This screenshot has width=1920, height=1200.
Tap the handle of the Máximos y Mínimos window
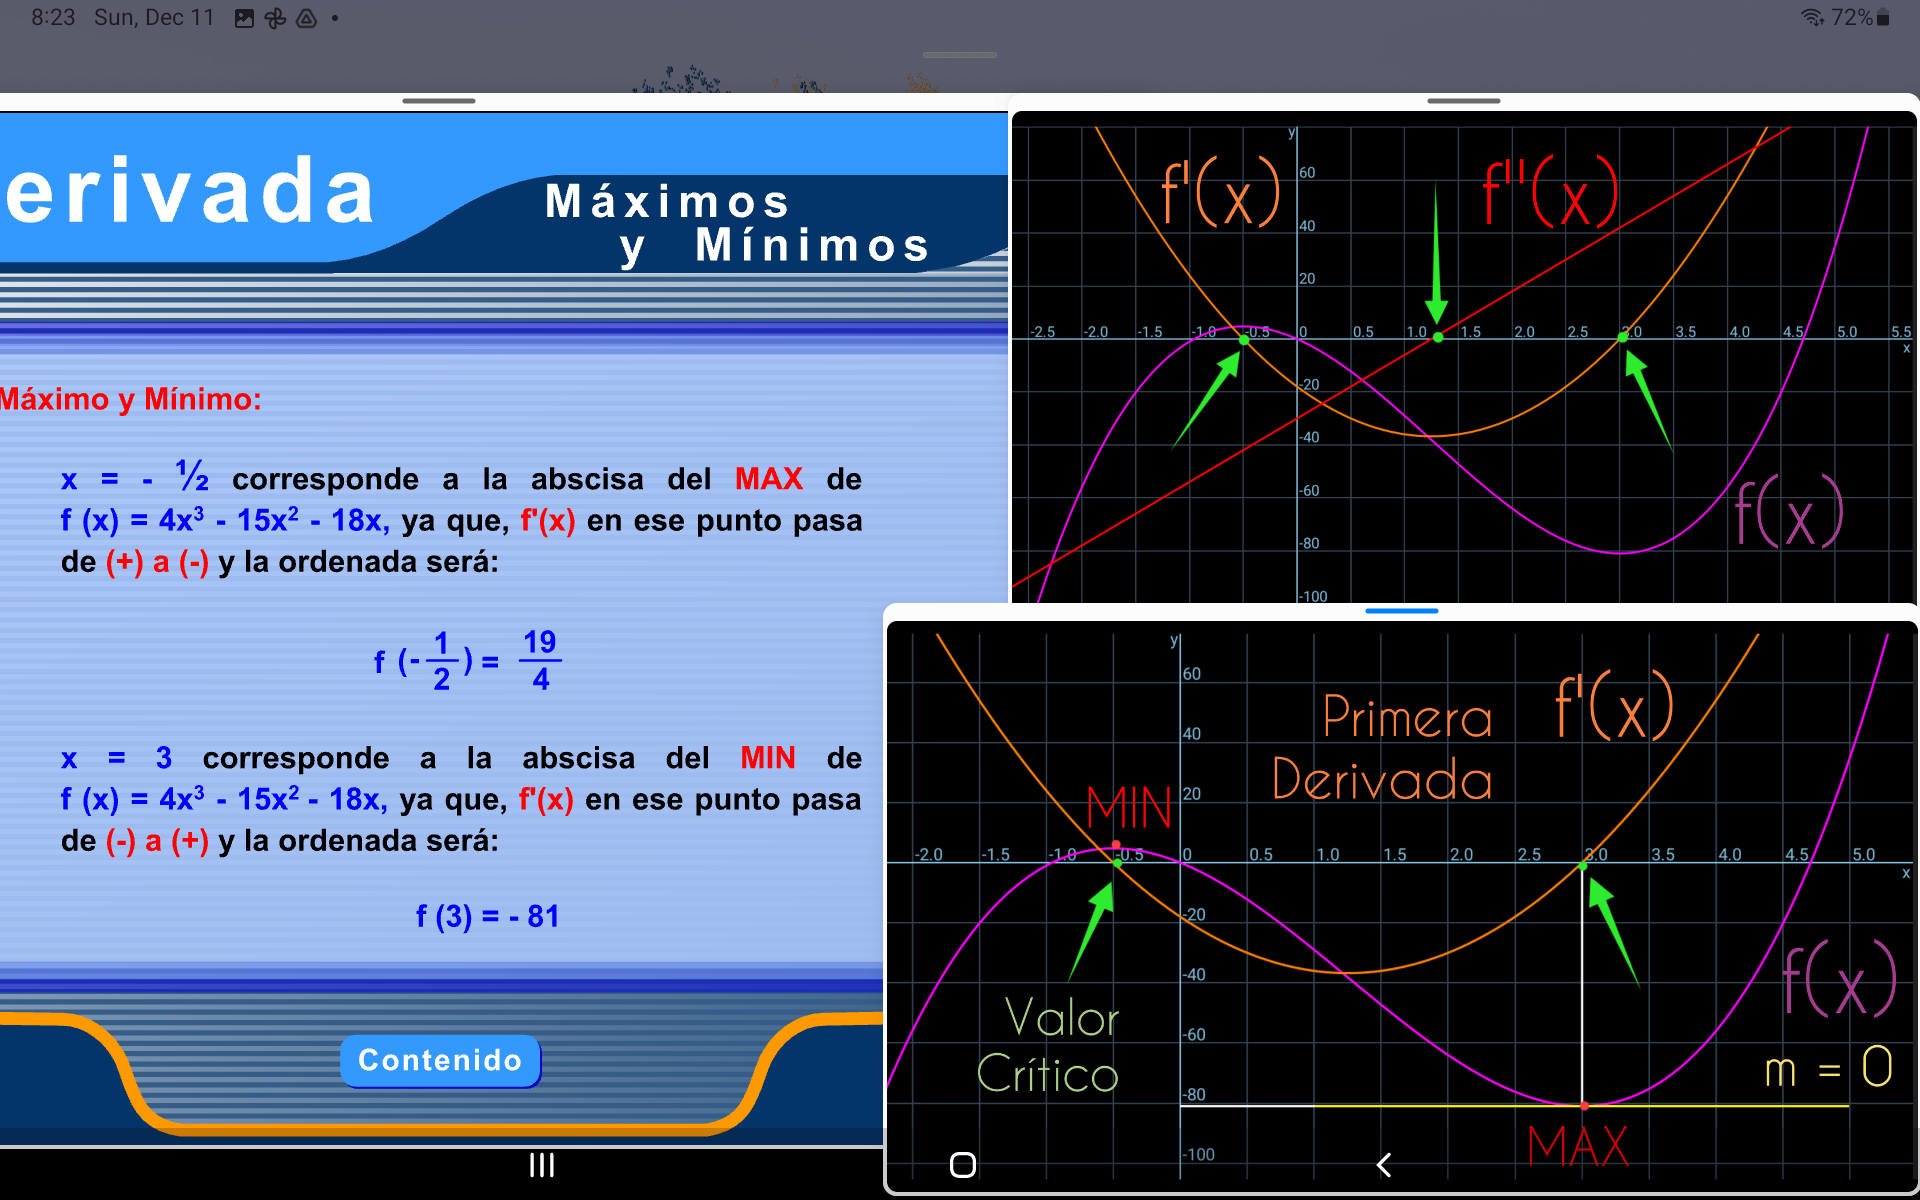[438, 100]
